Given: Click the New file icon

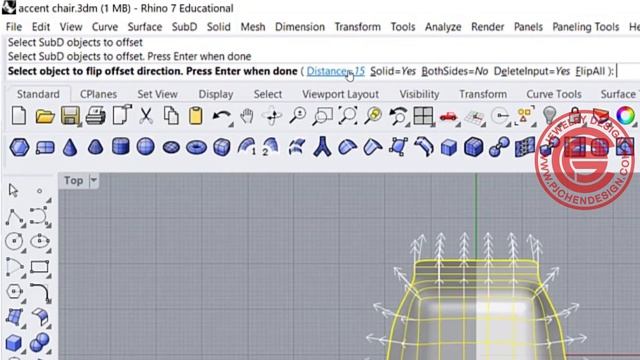Looking at the screenshot, I should [x=19, y=116].
